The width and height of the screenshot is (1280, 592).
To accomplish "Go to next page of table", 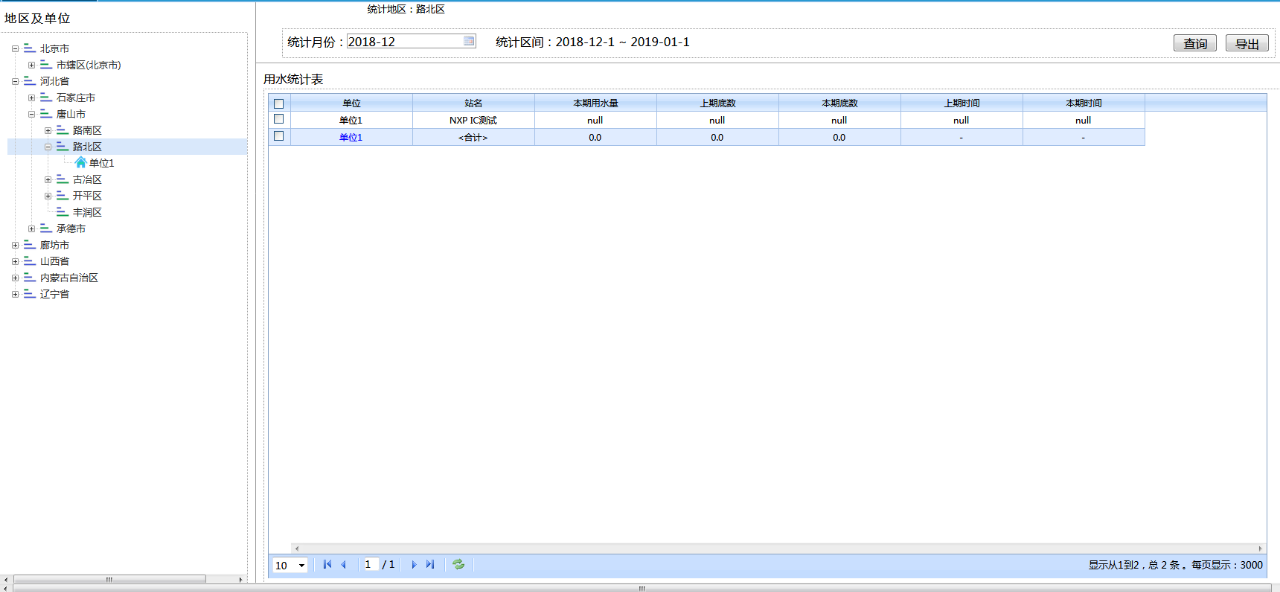I will pos(414,565).
